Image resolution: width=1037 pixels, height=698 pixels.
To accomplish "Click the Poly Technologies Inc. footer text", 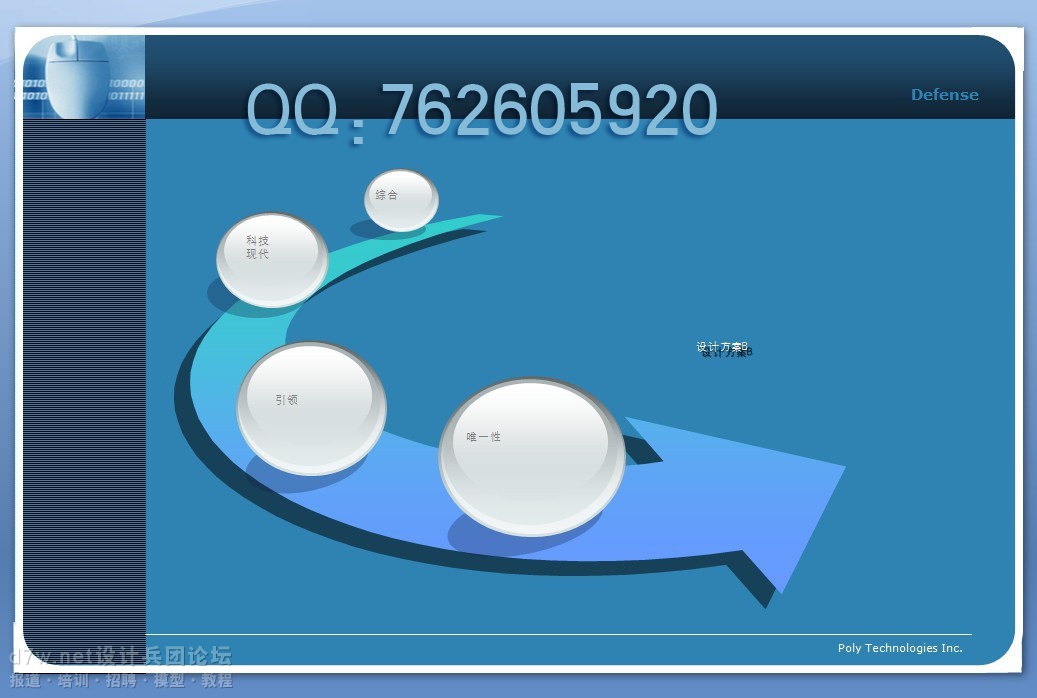I will point(899,648).
